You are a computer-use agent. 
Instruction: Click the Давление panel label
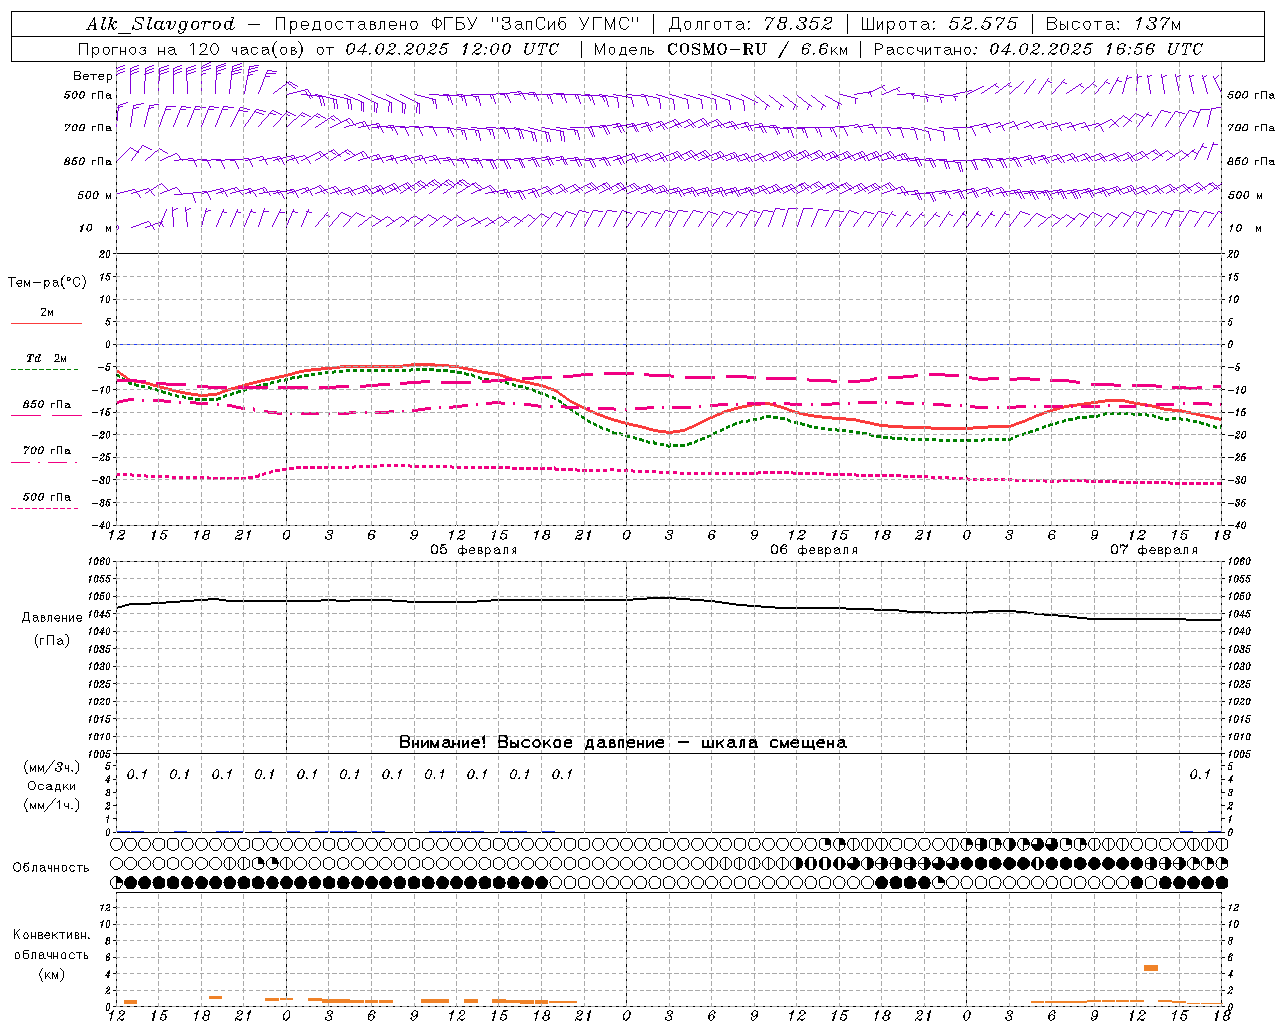[x=52, y=618]
